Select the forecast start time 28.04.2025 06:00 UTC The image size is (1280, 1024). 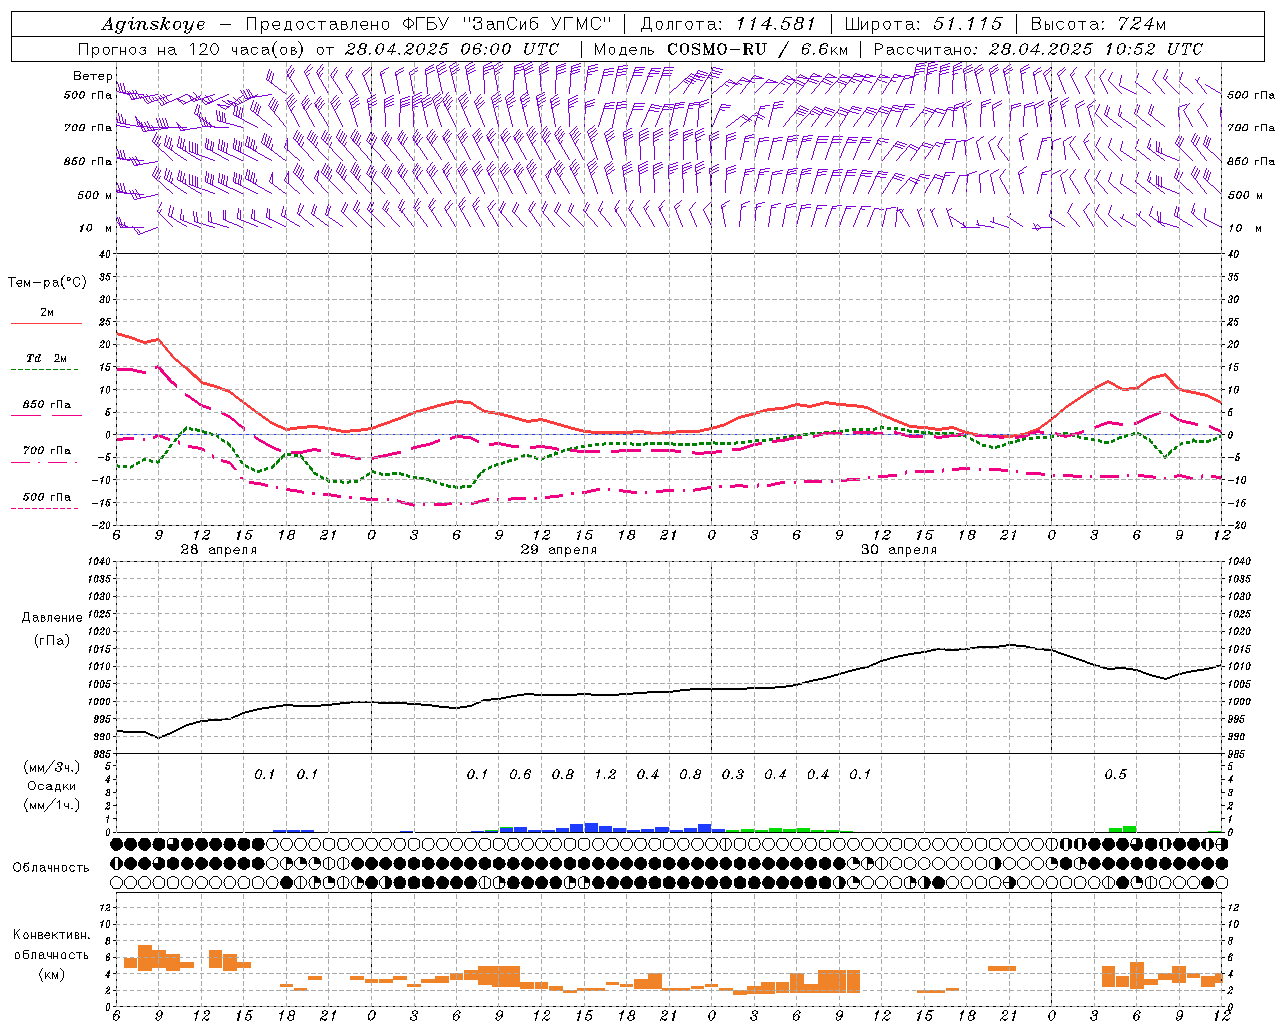pos(451,49)
